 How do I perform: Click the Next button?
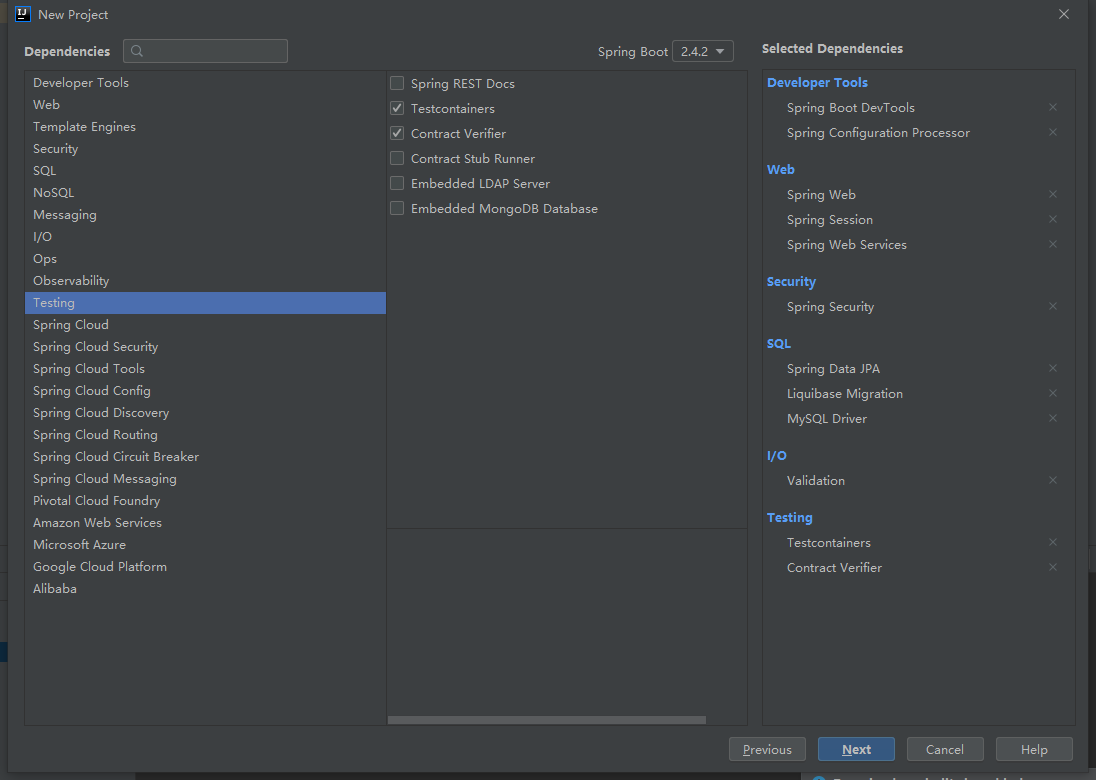pyautogui.click(x=856, y=749)
